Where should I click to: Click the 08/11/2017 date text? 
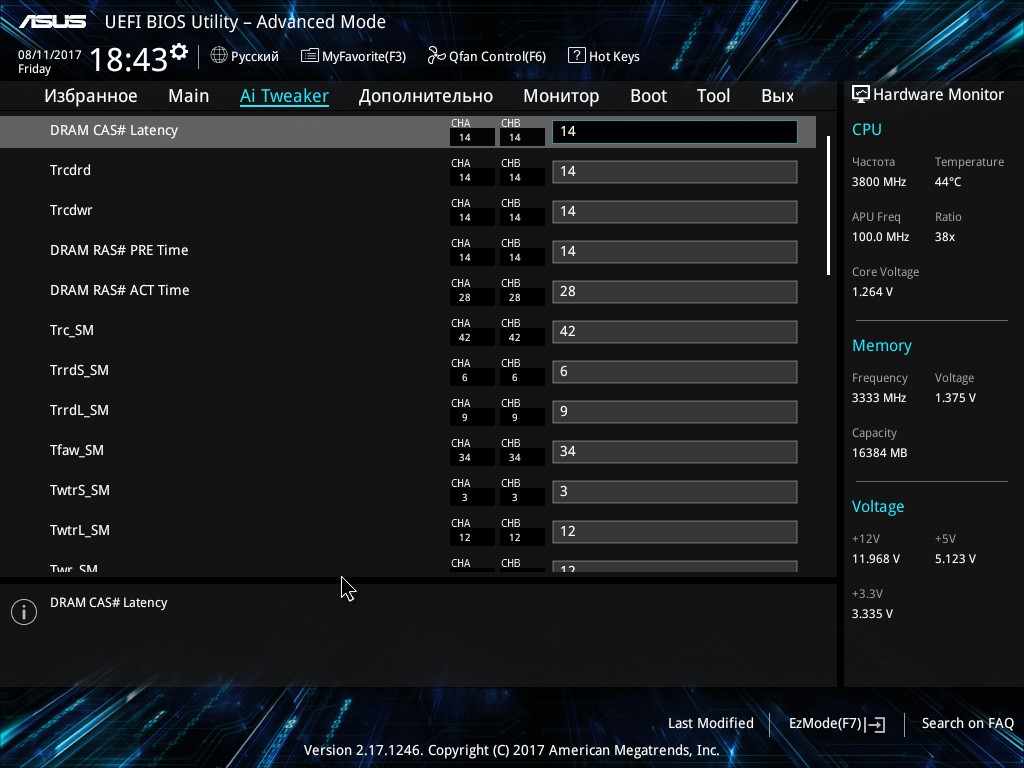tap(50, 55)
